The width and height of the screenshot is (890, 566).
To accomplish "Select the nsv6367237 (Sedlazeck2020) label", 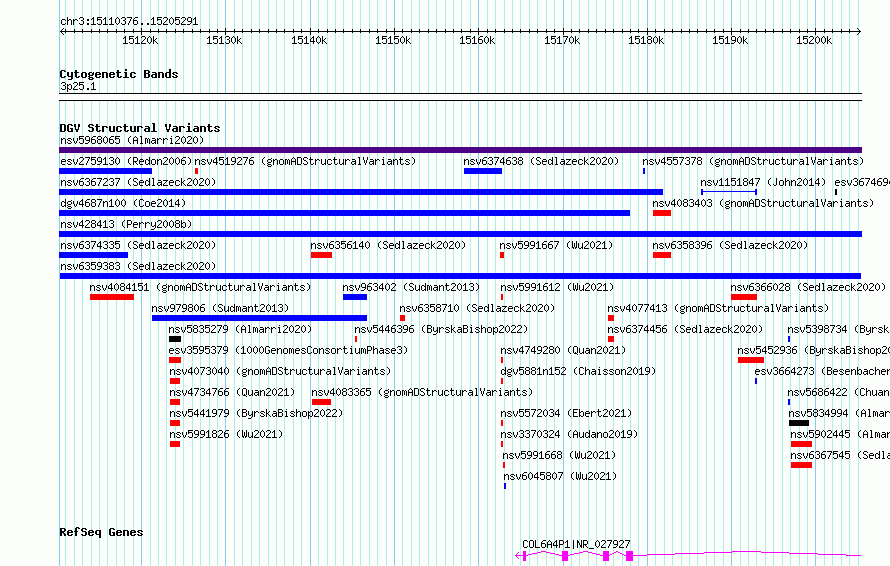I will tap(138, 182).
